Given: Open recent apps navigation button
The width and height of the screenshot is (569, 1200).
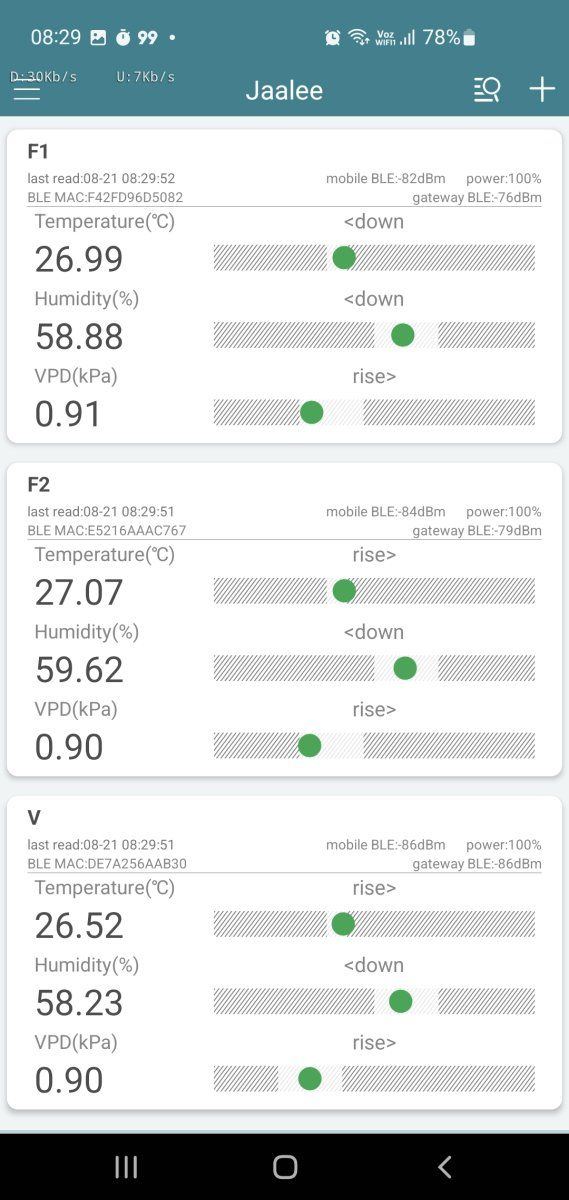Looking at the screenshot, I should pos(126,1166).
